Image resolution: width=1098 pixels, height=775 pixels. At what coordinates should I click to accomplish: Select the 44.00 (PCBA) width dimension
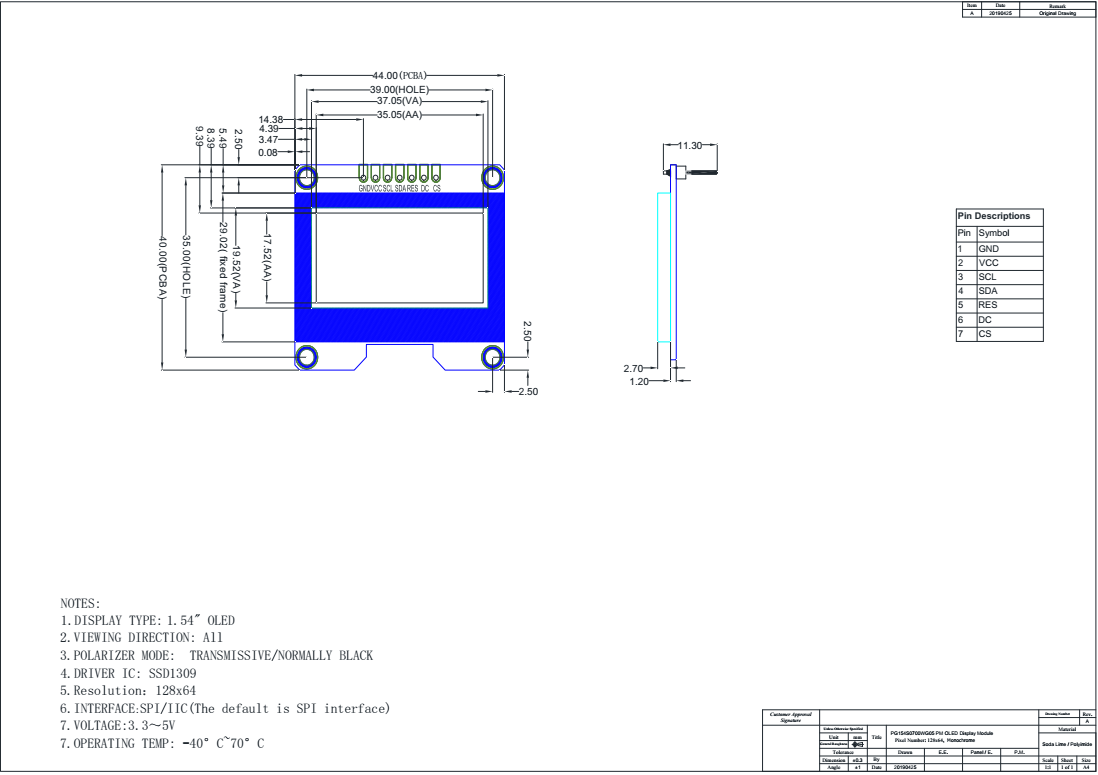tap(400, 76)
